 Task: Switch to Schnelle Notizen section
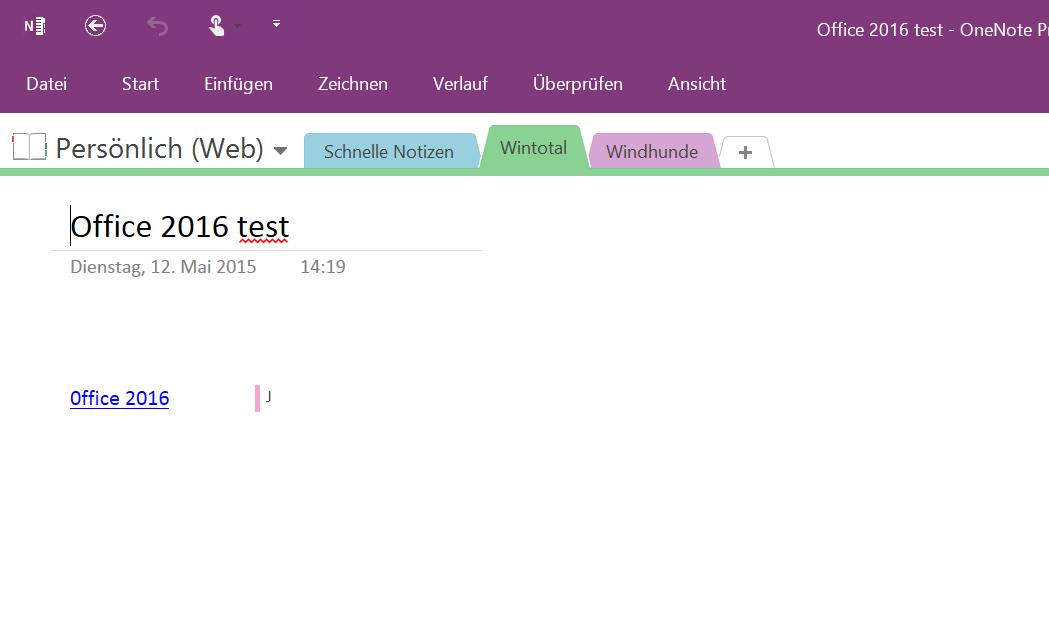click(x=391, y=151)
